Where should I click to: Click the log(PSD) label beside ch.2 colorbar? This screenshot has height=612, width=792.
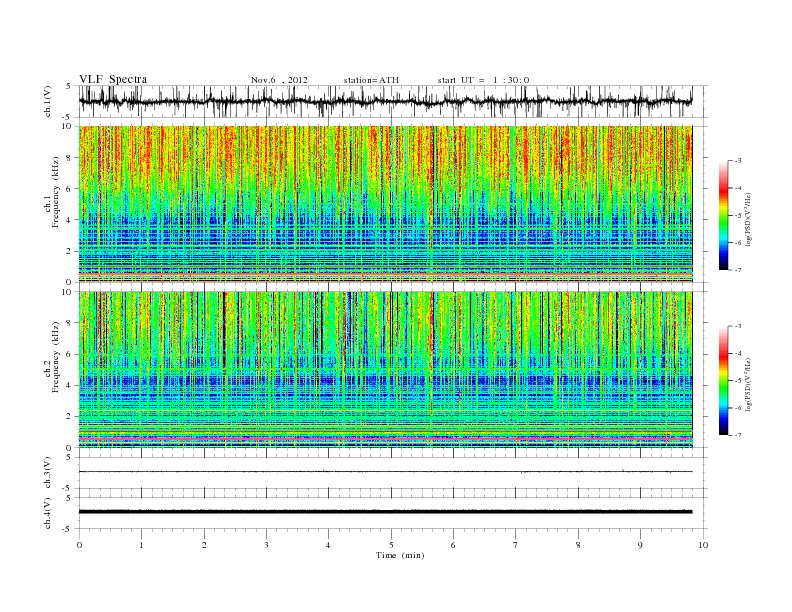point(749,385)
